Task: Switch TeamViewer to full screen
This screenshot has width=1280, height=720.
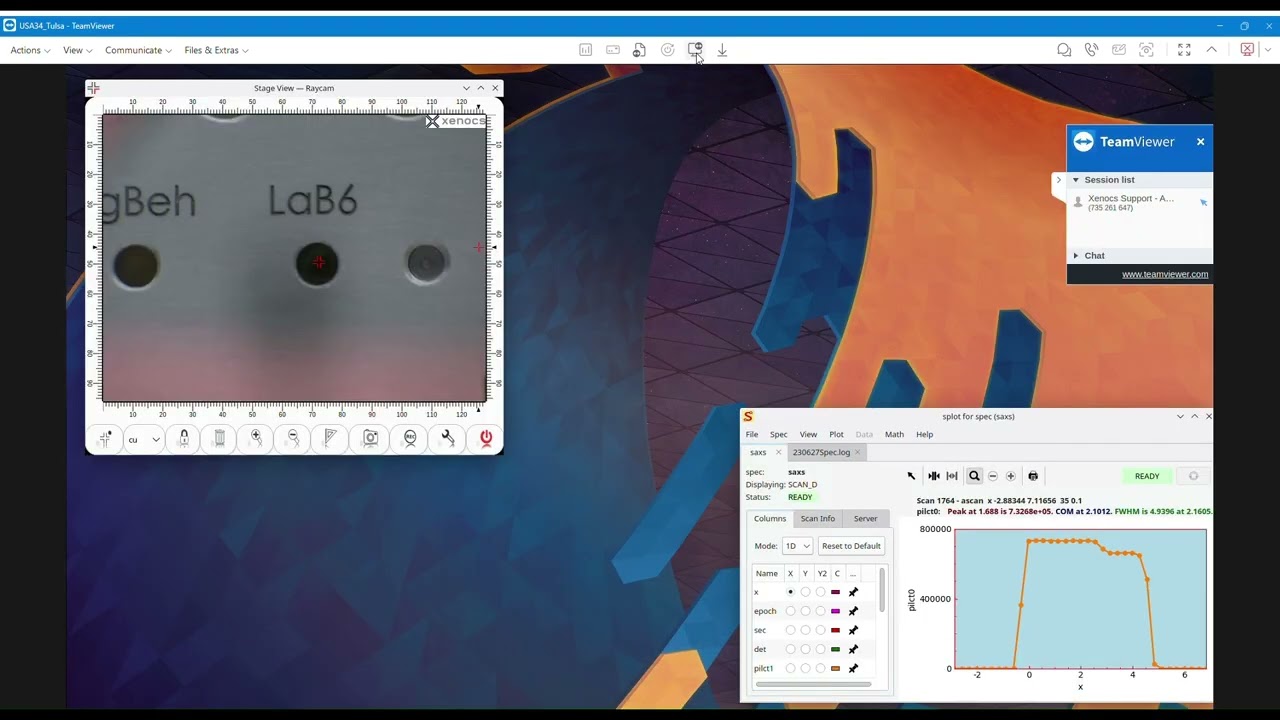Action: (1184, 50)
